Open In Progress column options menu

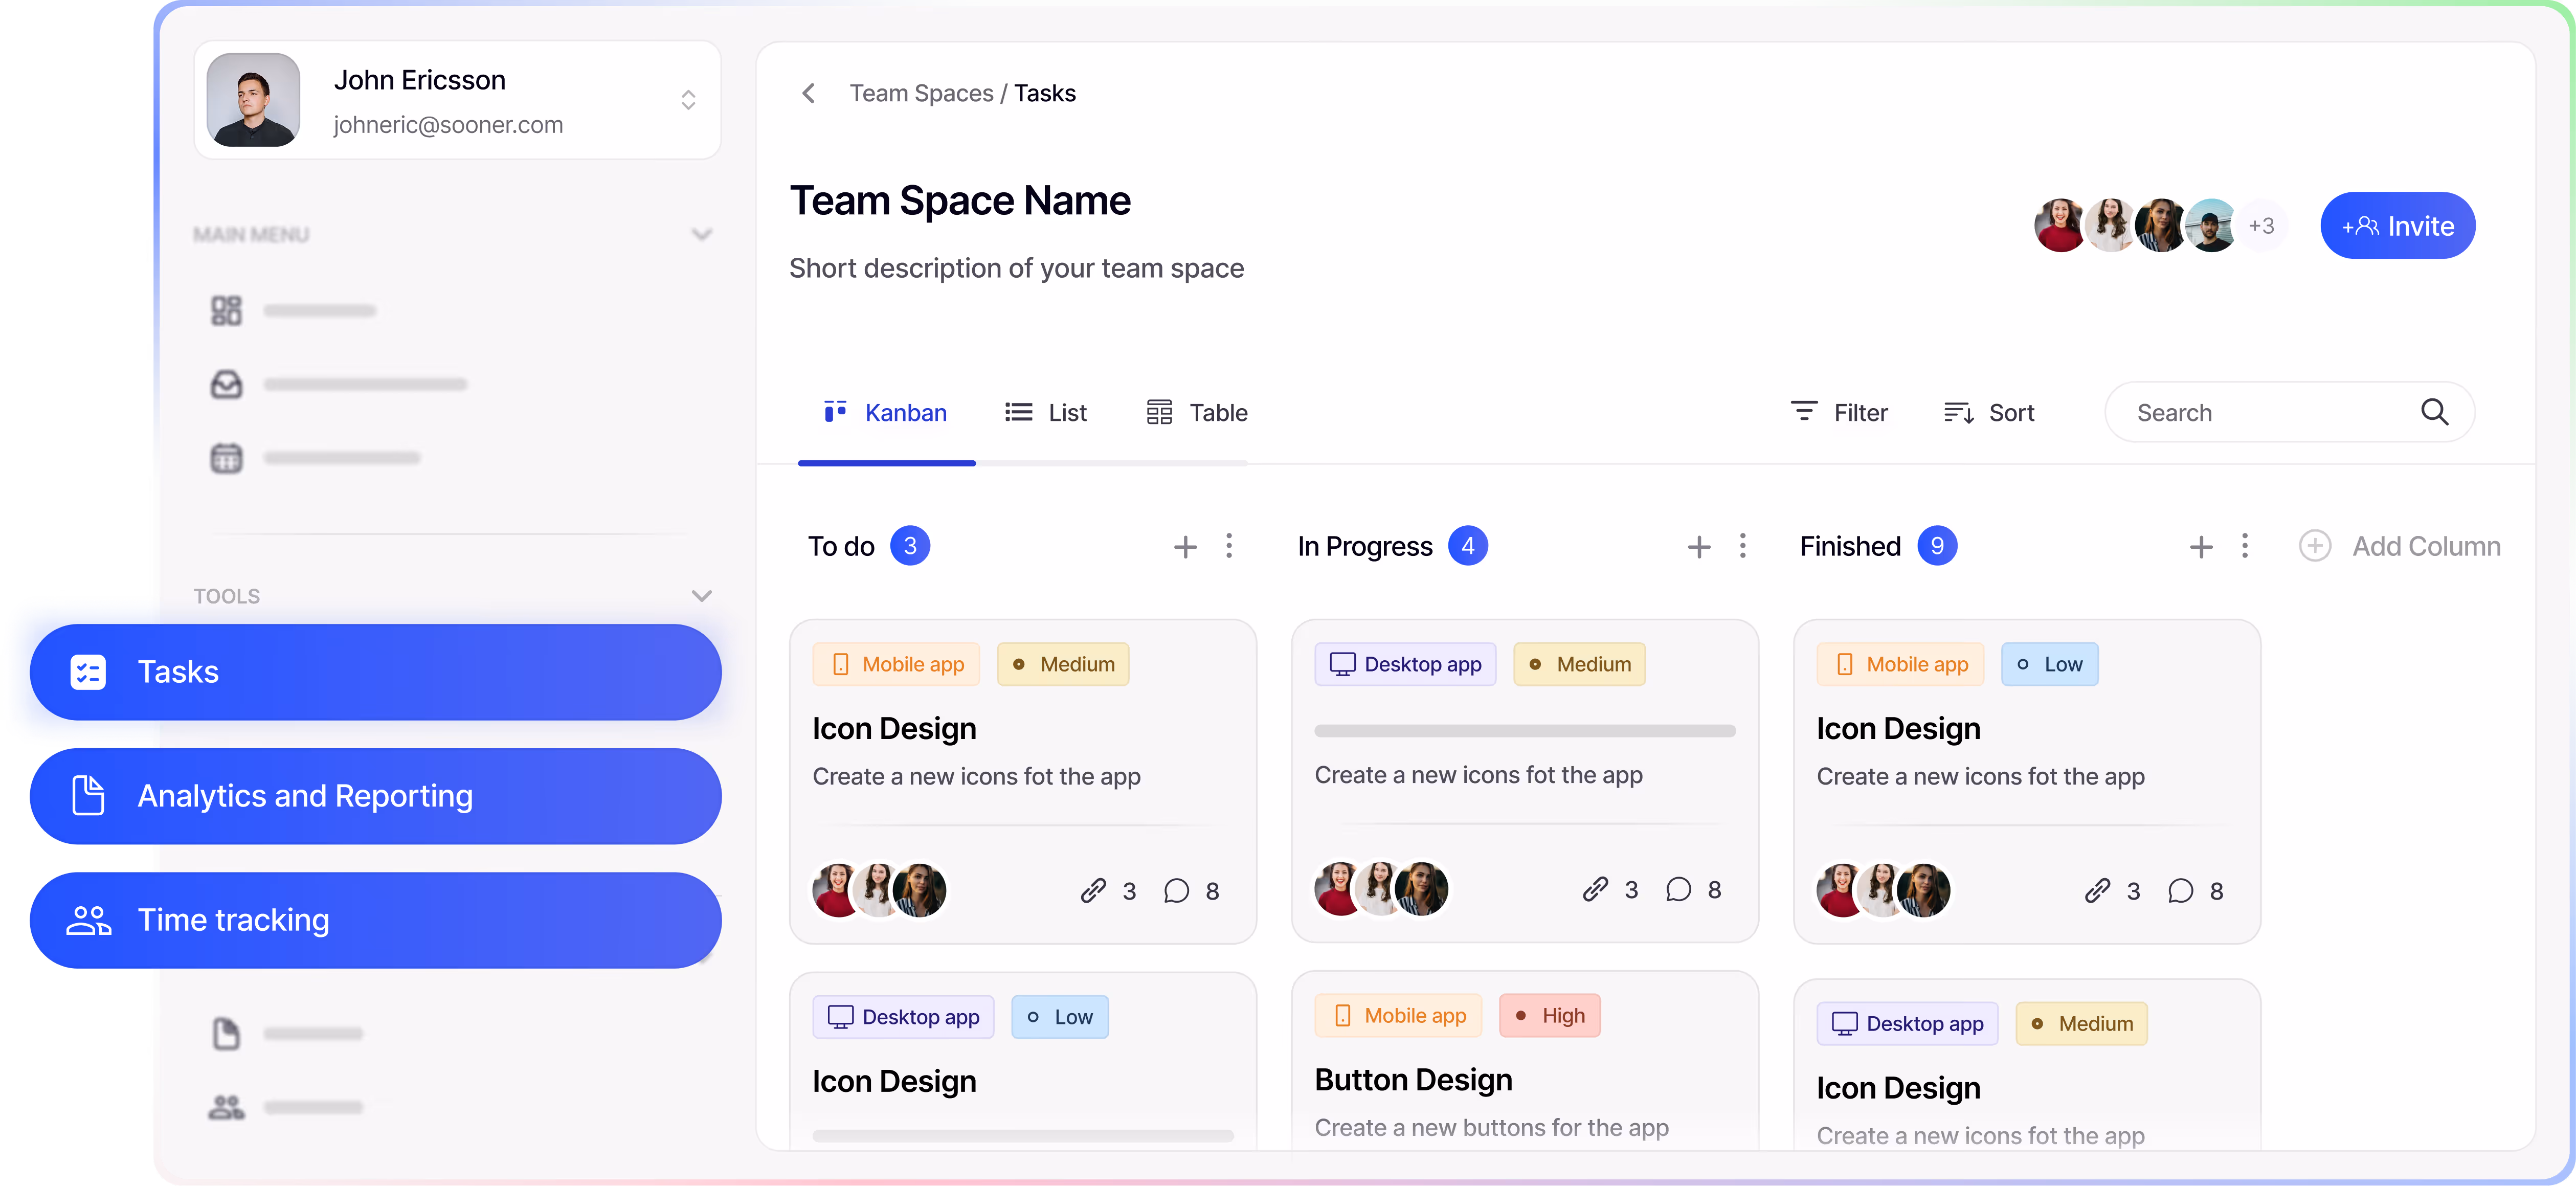click(1743, 546)
